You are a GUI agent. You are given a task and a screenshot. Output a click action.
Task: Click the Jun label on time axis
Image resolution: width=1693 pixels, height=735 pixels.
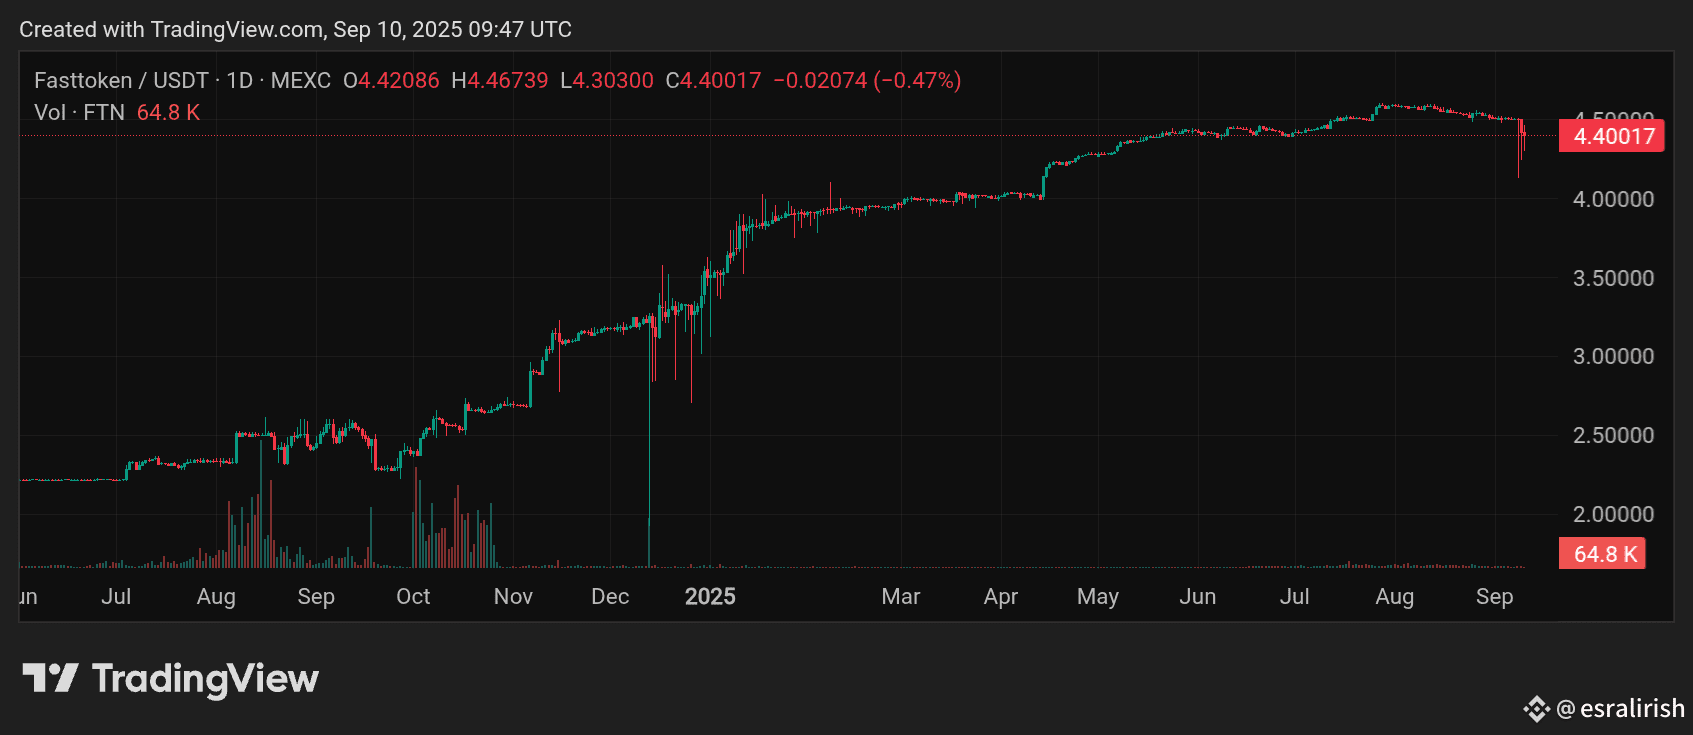(1198, 596)
